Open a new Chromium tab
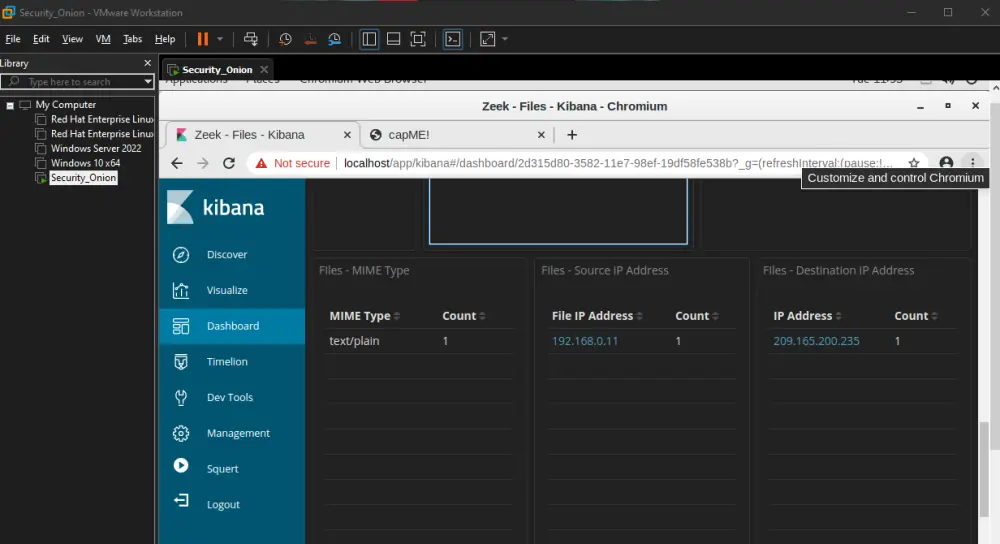The width and height of the screenshot is (1000, 544). tap(572, 135)
